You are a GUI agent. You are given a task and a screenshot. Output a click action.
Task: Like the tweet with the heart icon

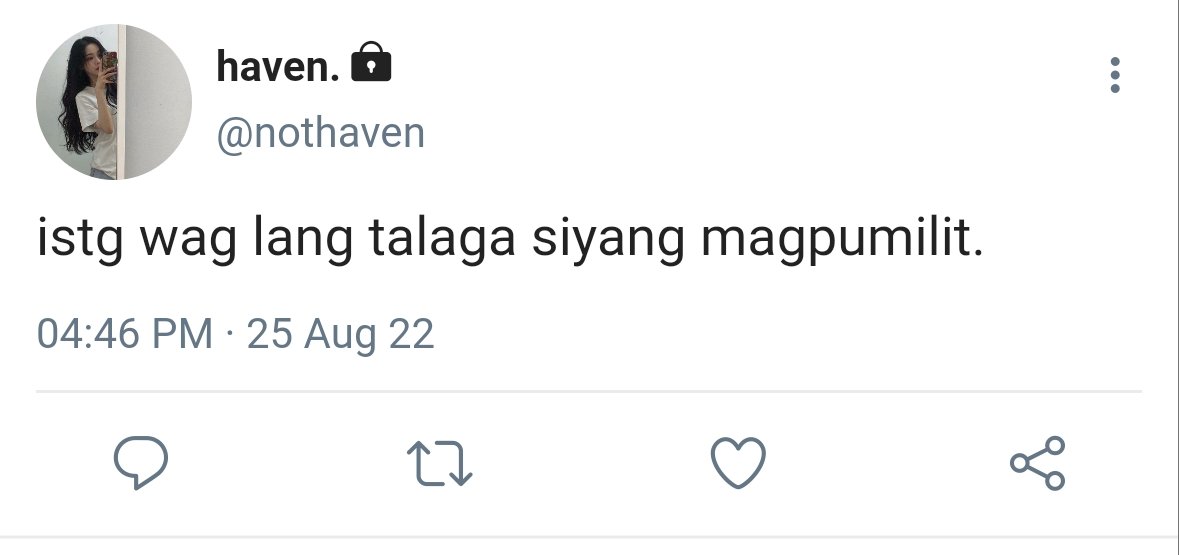pos(738,462)
